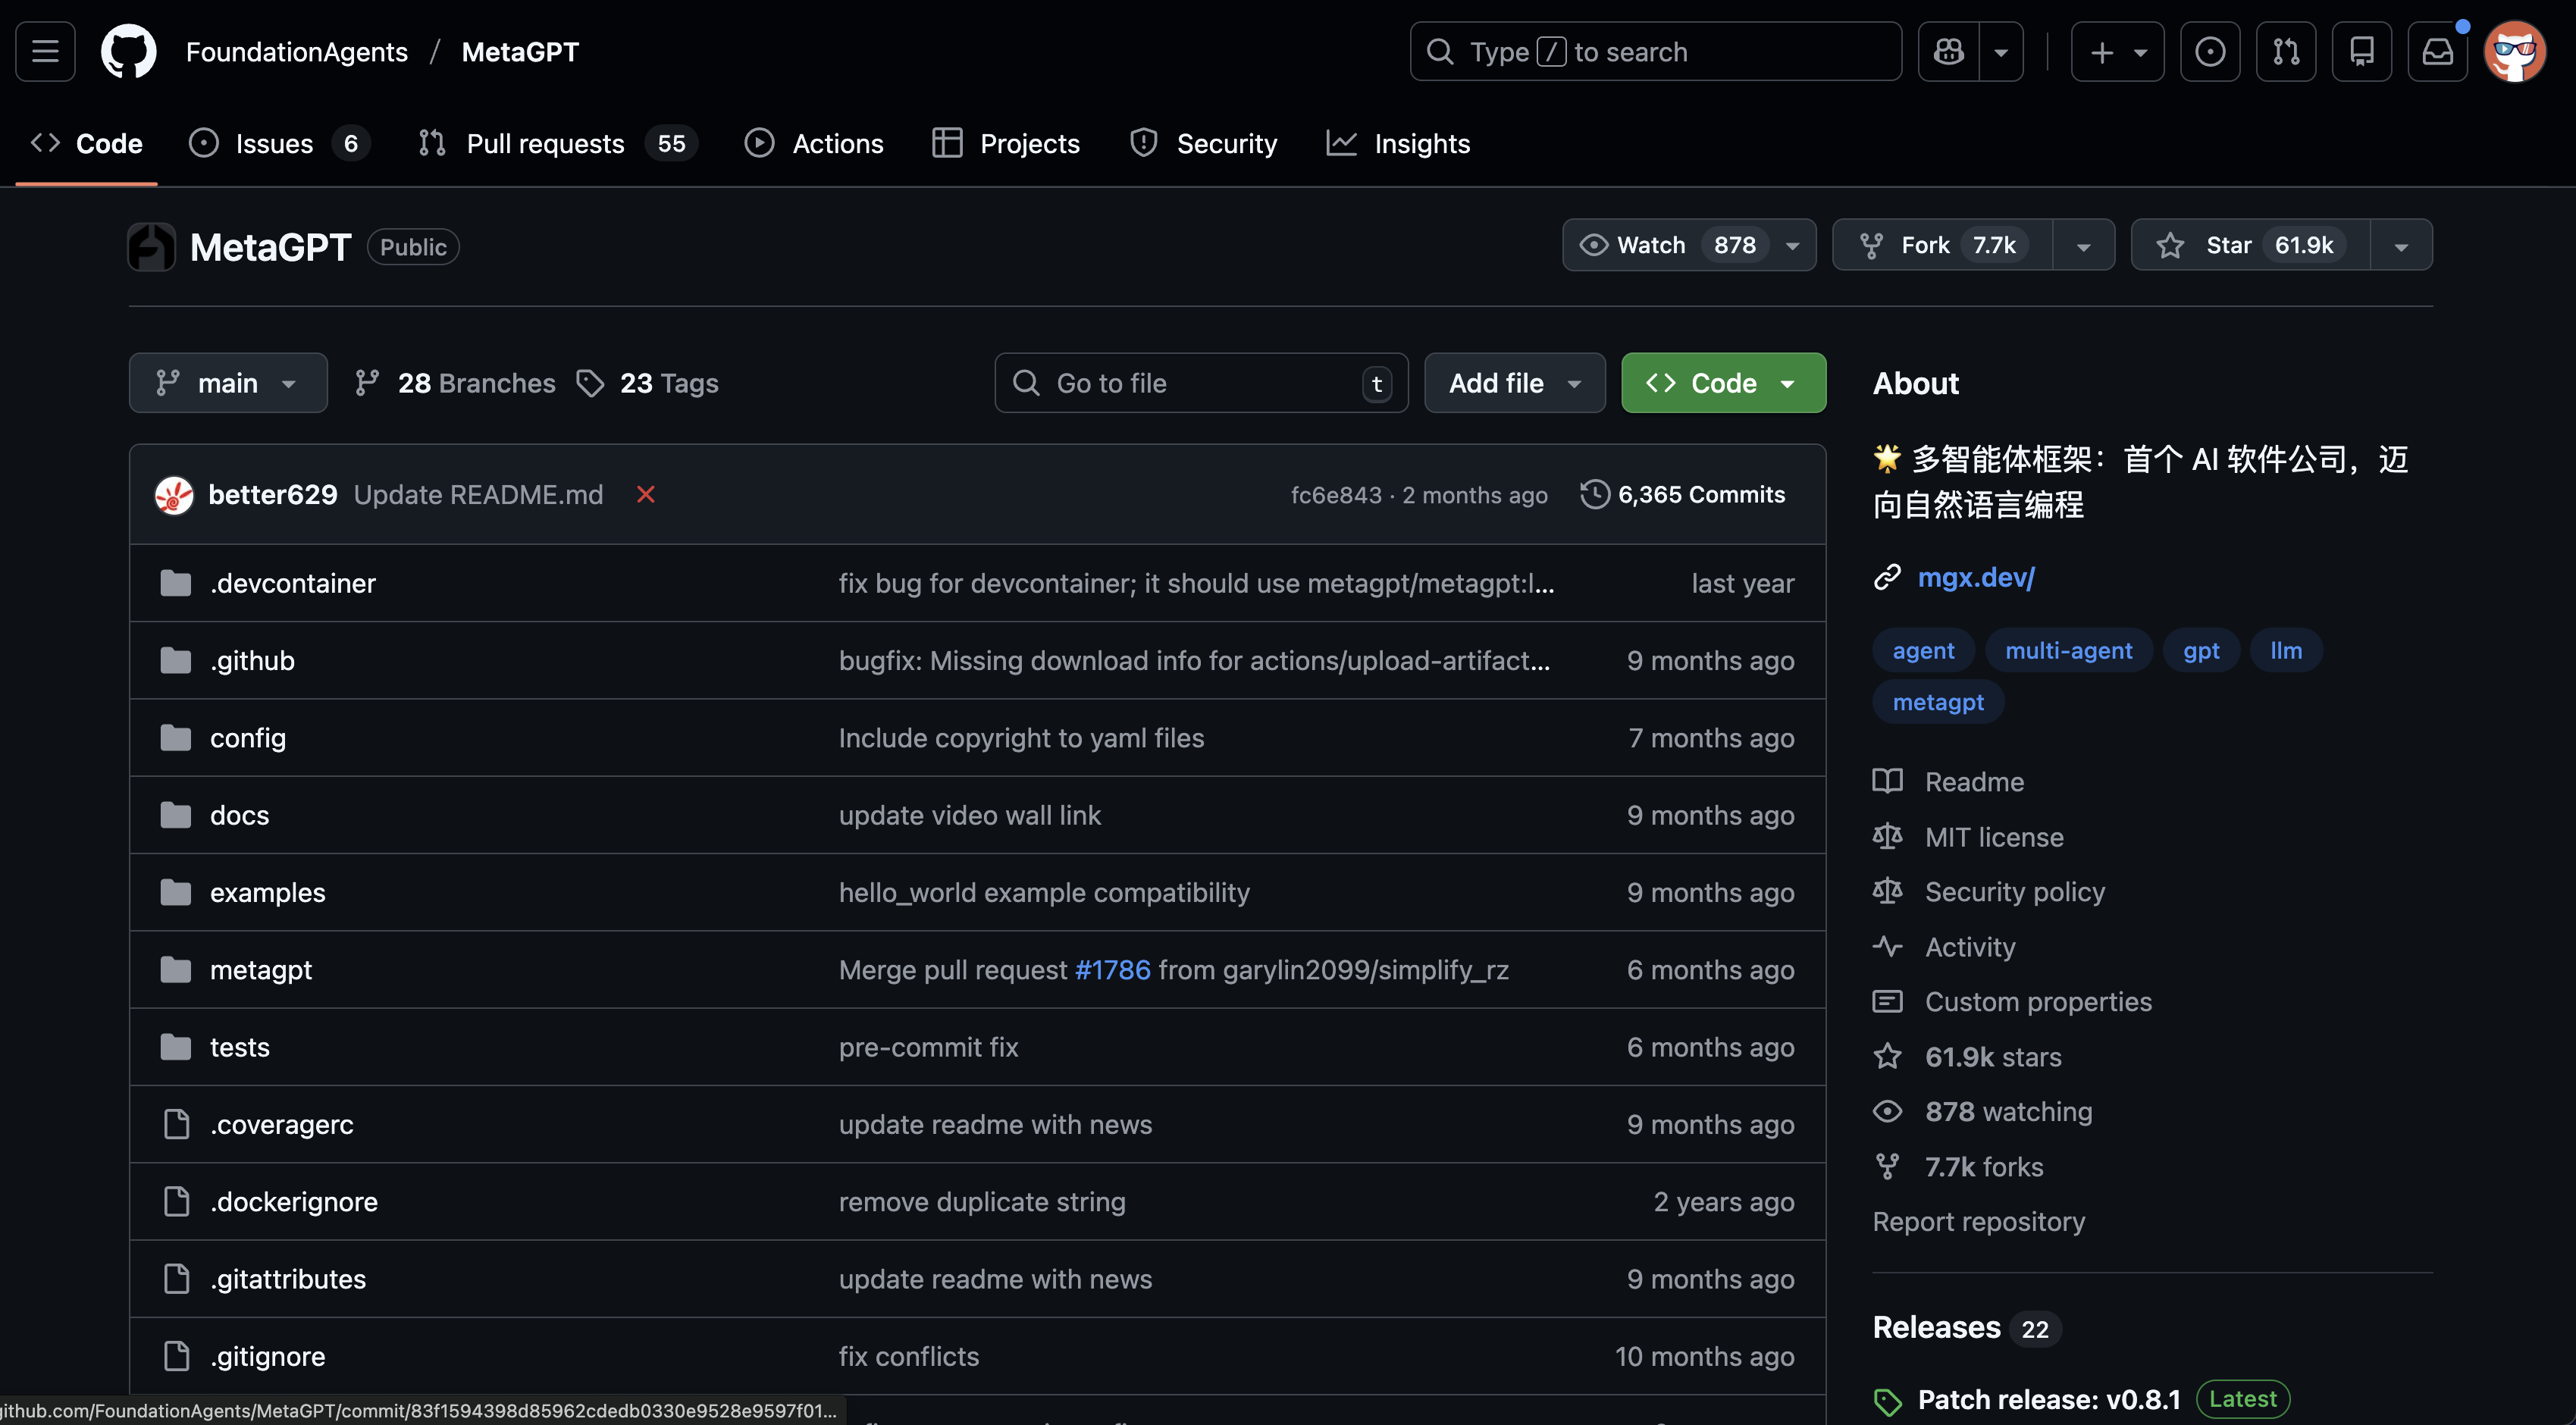2576x1425 pixels.
Task: Open the Actions tab
Action: click(814, 142)
